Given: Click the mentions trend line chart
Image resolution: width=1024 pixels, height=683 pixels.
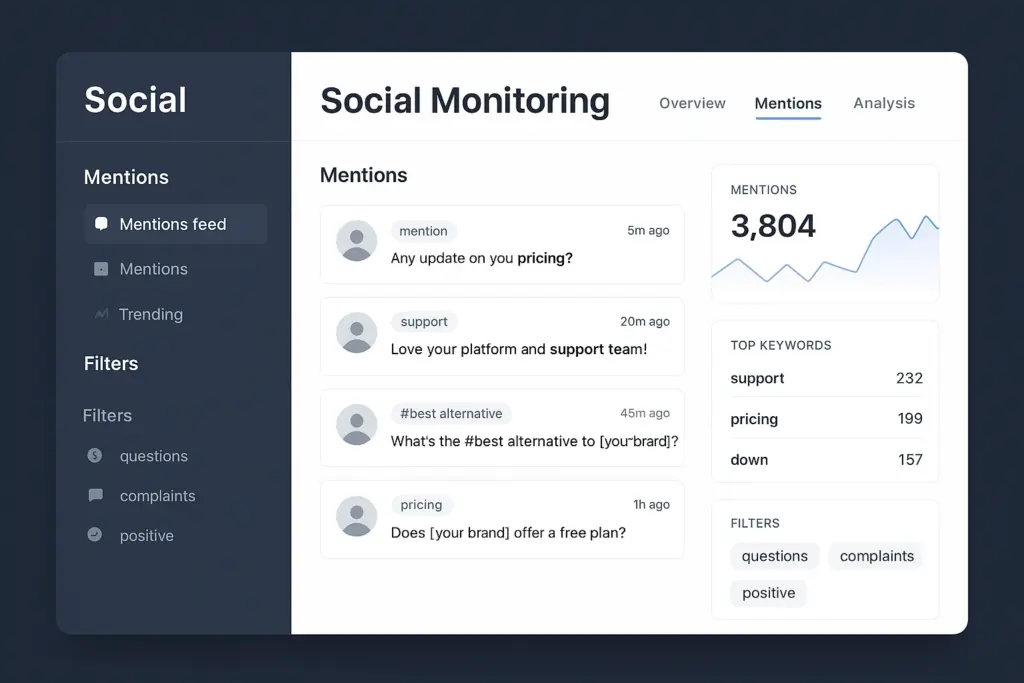Looking at the screenshot, I should [825, 251].
